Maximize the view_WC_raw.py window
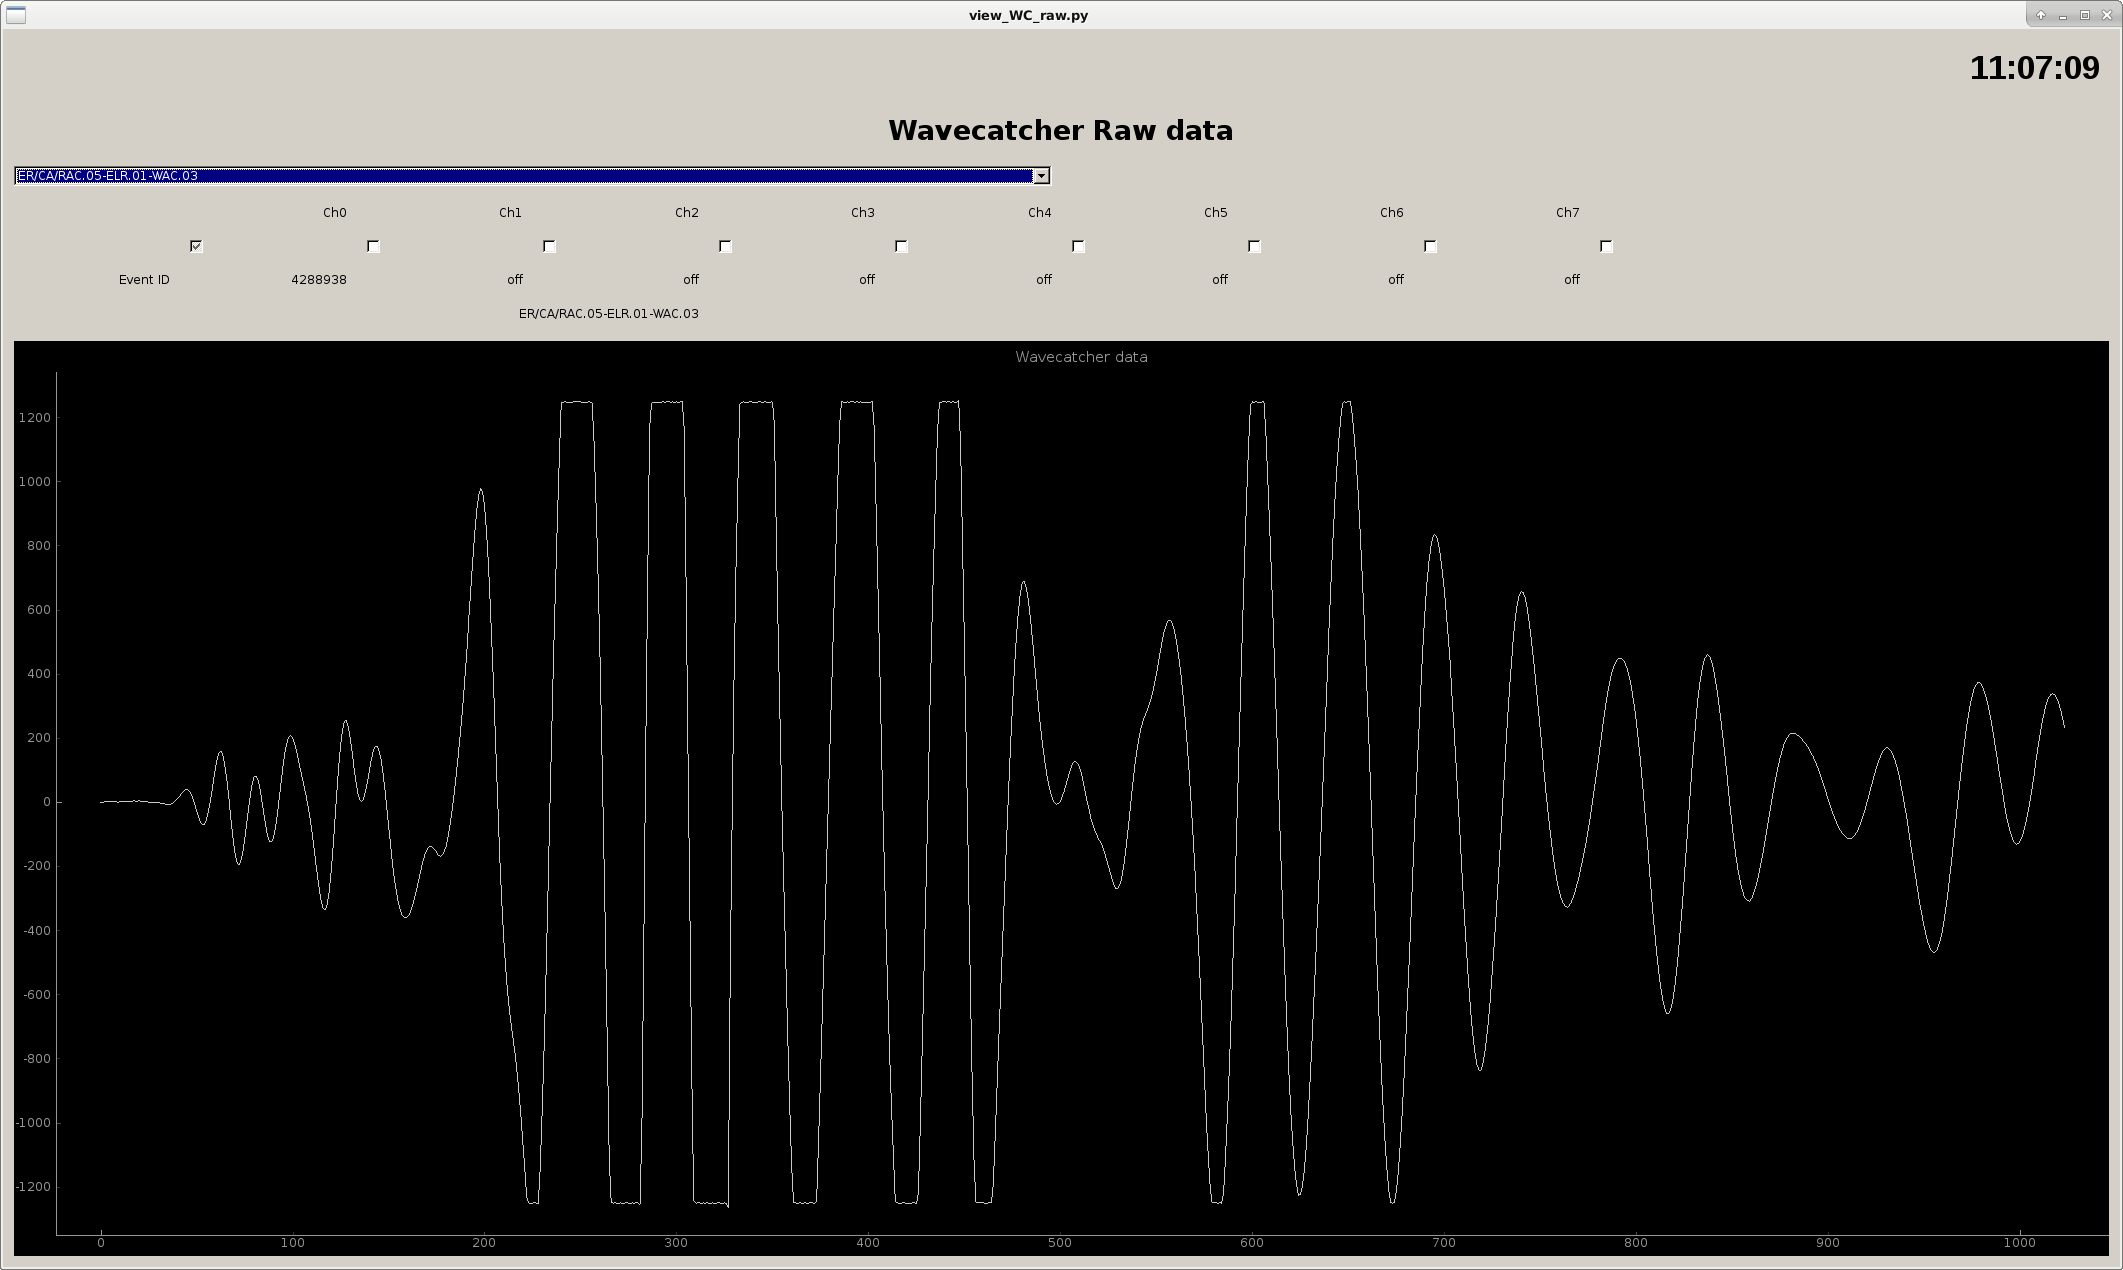The image size is (2123, 1270). coord(2085,15)
